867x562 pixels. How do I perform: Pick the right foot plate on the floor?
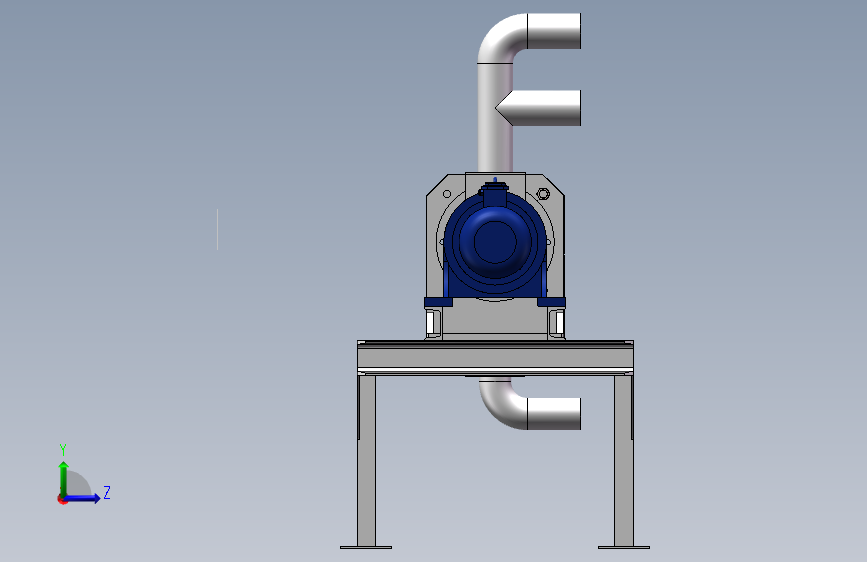pyautogui.click(x=624, y=548)
